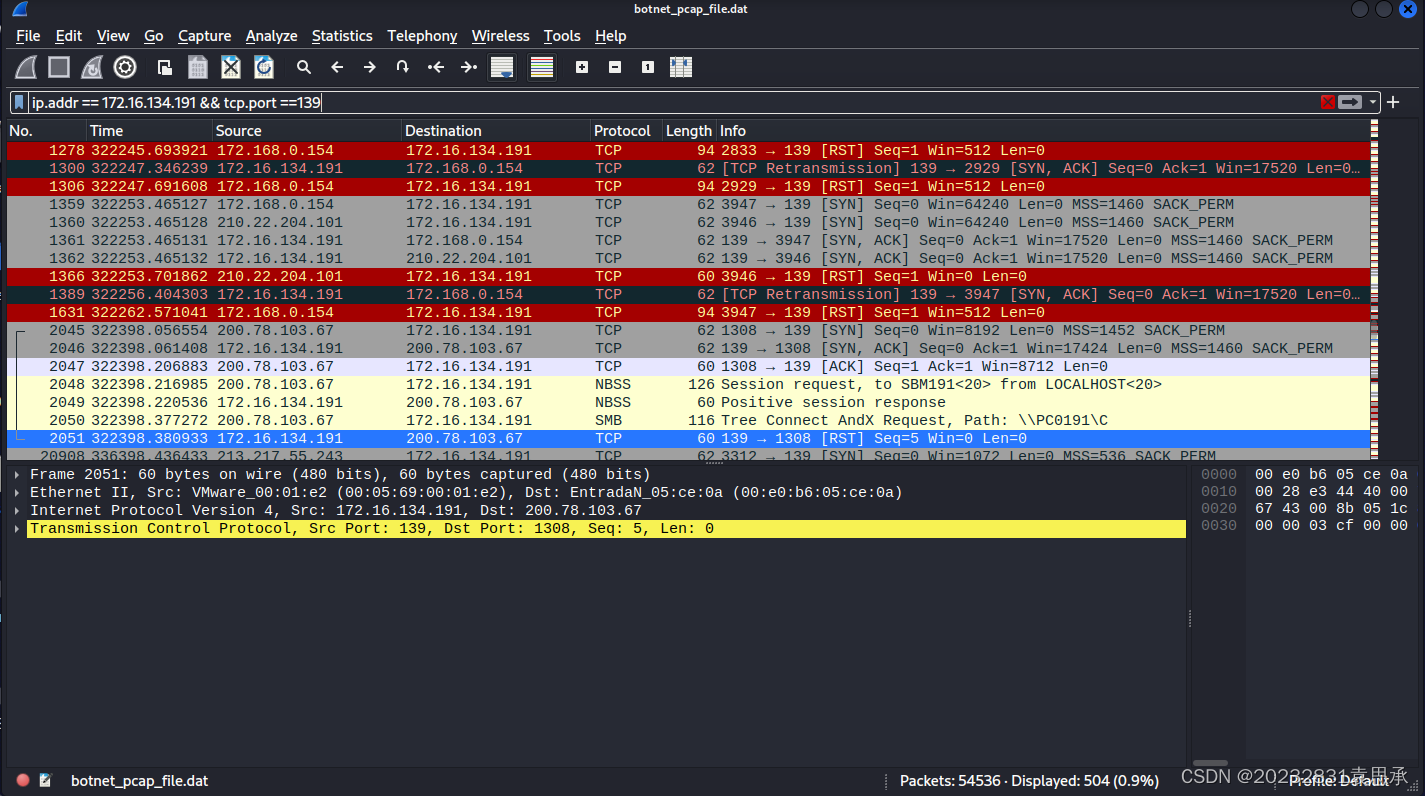
Task: Toggle auto-scroll during live capture
Action: 502,67
